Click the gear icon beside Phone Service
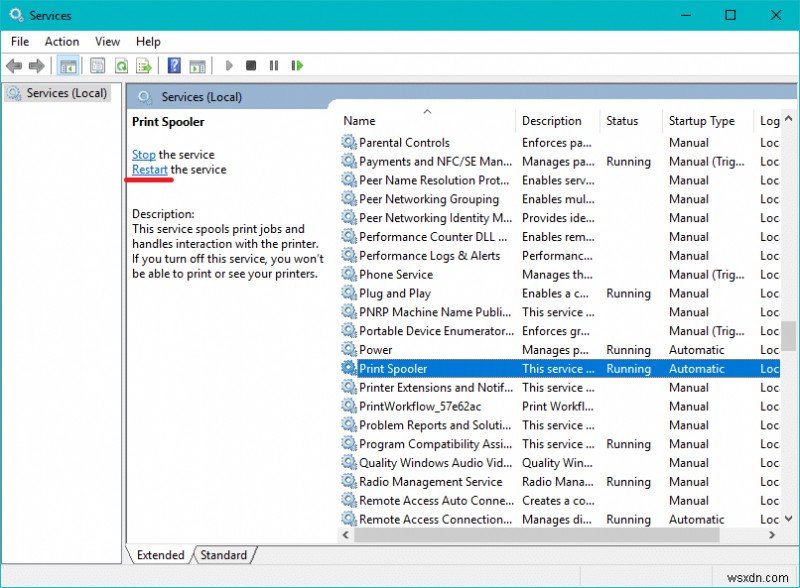The height and width of the screenshot is (588, 800). 349,274
